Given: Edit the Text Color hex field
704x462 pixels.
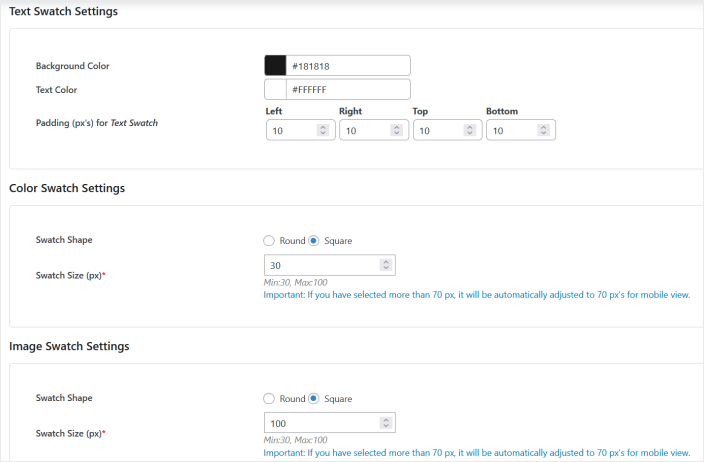Looking at the screenshot, I should pos(348,90).
